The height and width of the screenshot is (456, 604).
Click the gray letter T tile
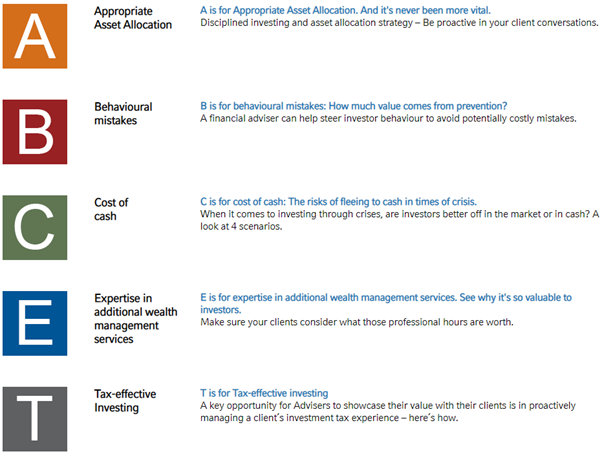click(35, 419)
